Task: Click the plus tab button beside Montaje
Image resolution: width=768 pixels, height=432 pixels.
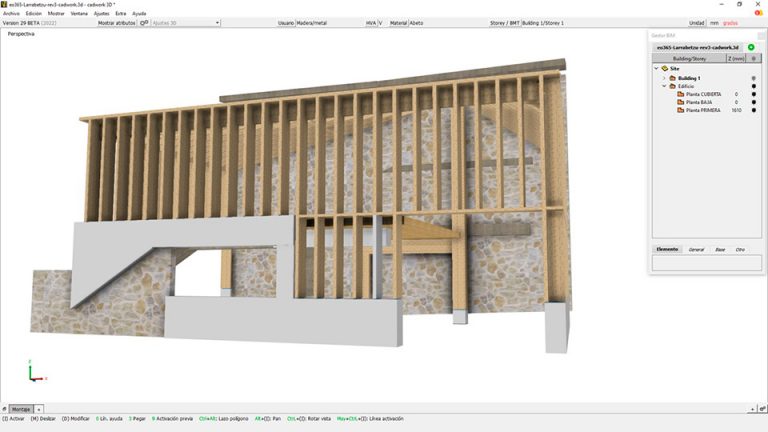Action: tap(39, 409)
